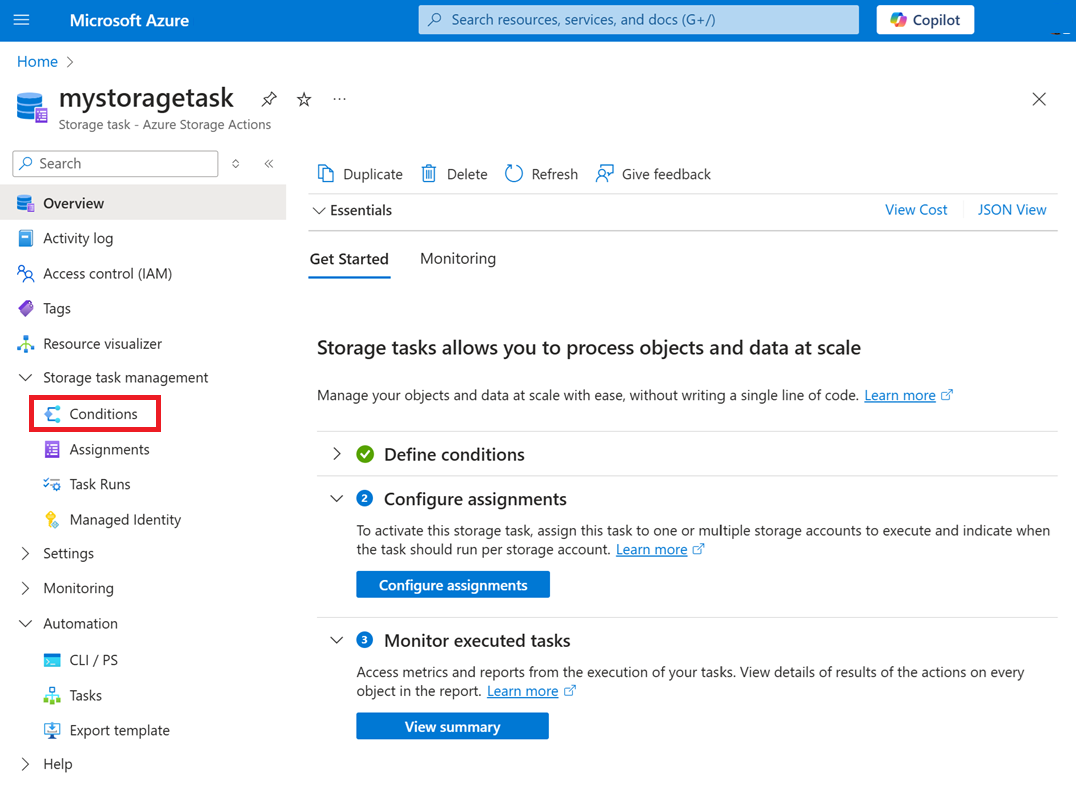The width and height of the screenshot is (1076, 785).
Task: Click the storage task resource icon
Action: [x=32, y=107]
